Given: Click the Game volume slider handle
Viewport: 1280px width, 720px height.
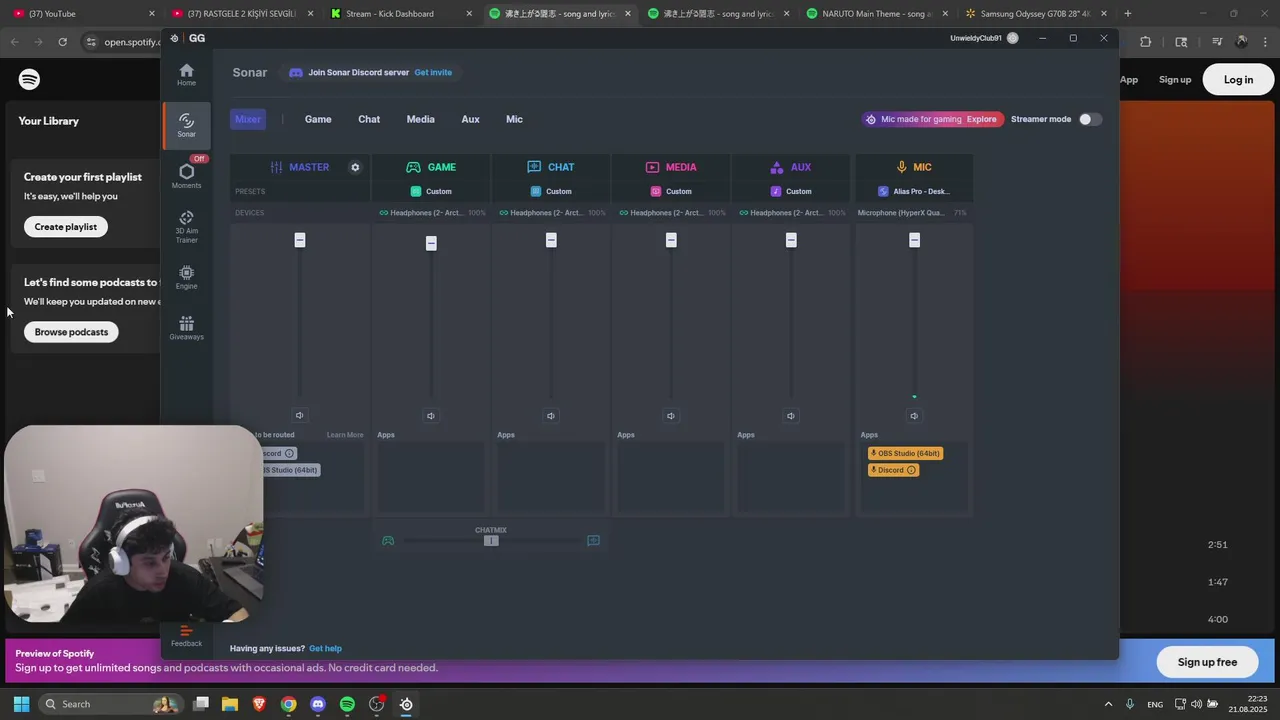Looking at the screenshot, I should [431, 243].
